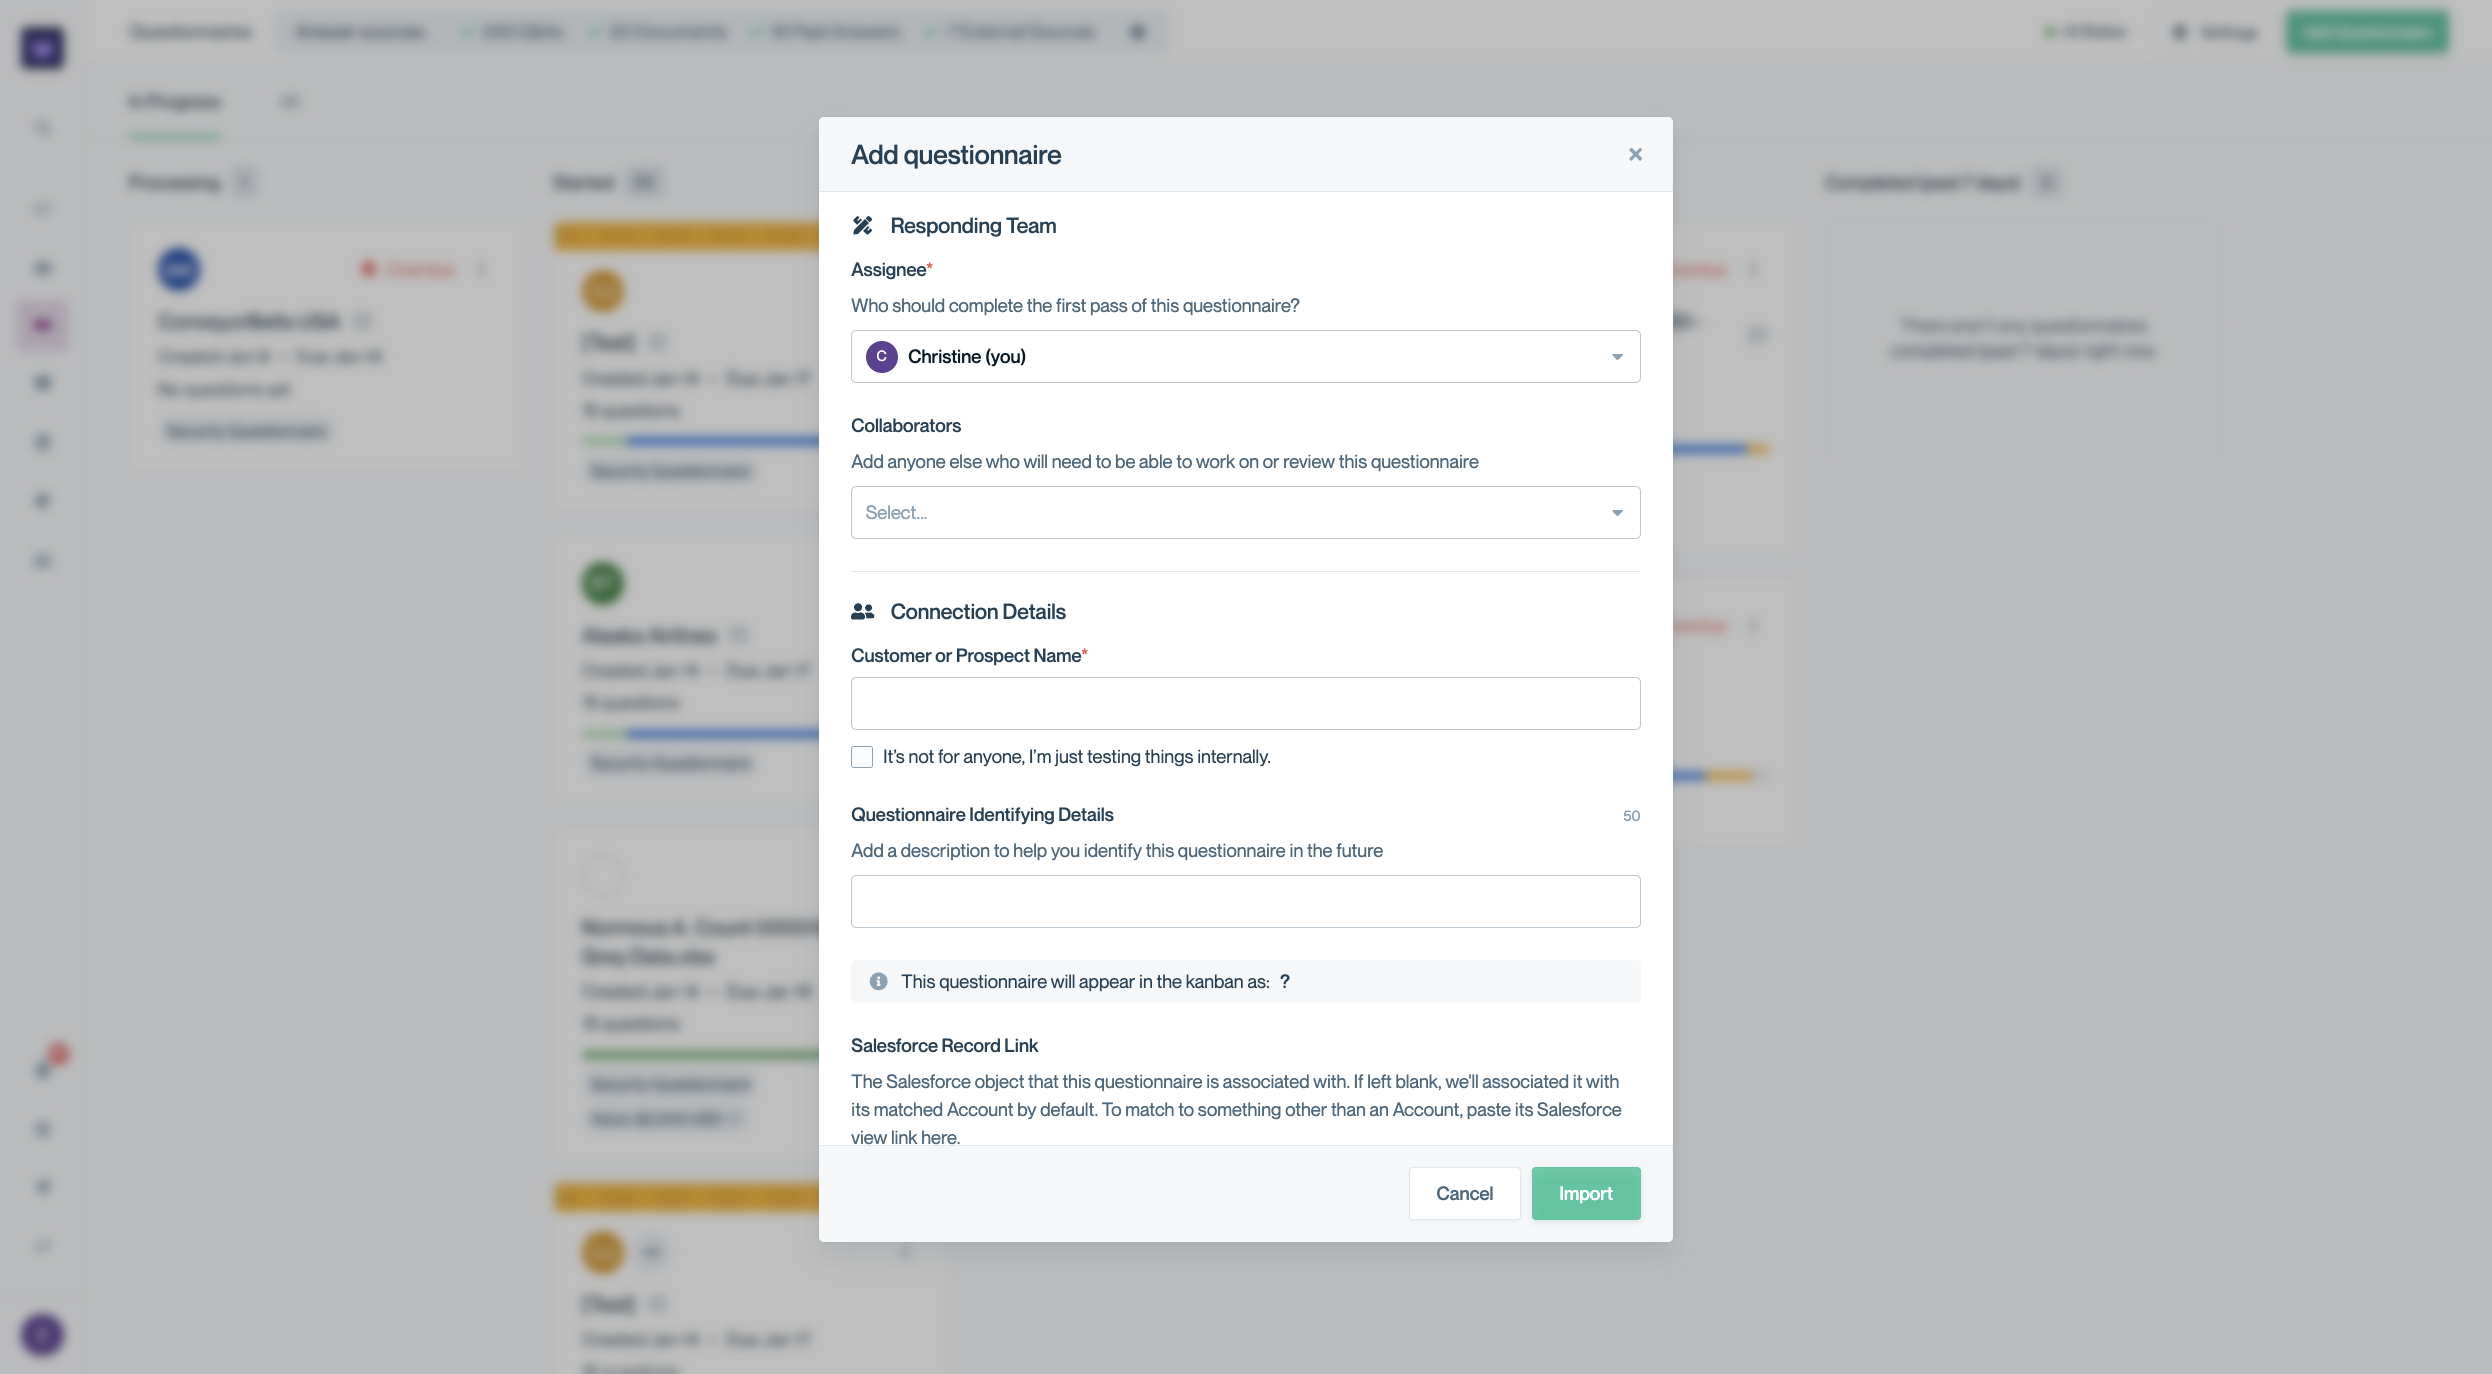The width and height of the screenshot is (2492, 1374).
Task: Switch to the In Progress tab
Action: [174, 101]
